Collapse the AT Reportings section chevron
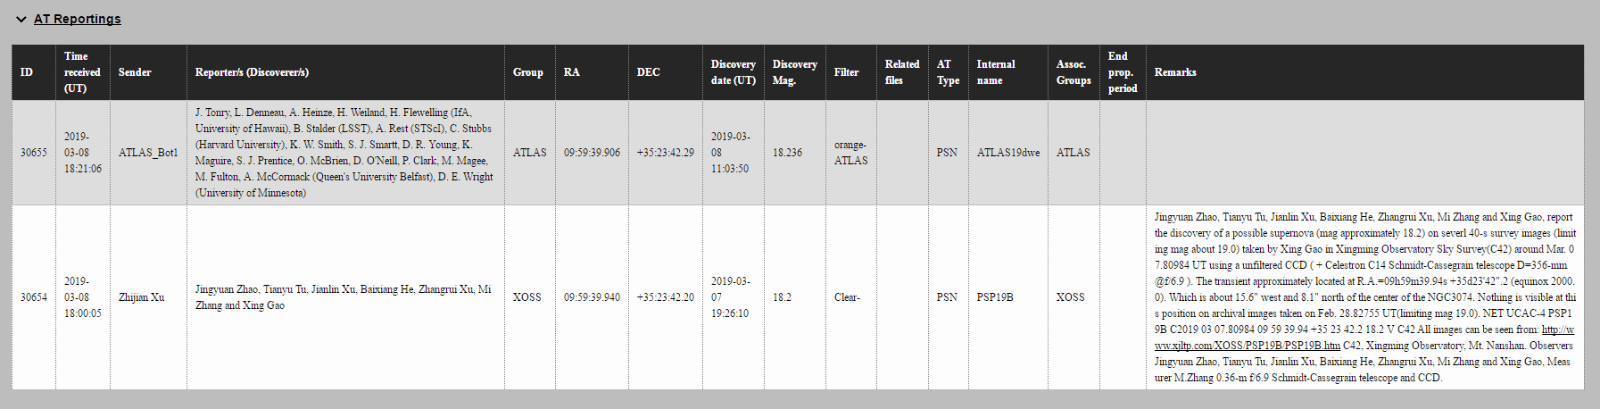The width and height of the screenshot is (1600, 409). pyautogui.click(x=21, y=19)
